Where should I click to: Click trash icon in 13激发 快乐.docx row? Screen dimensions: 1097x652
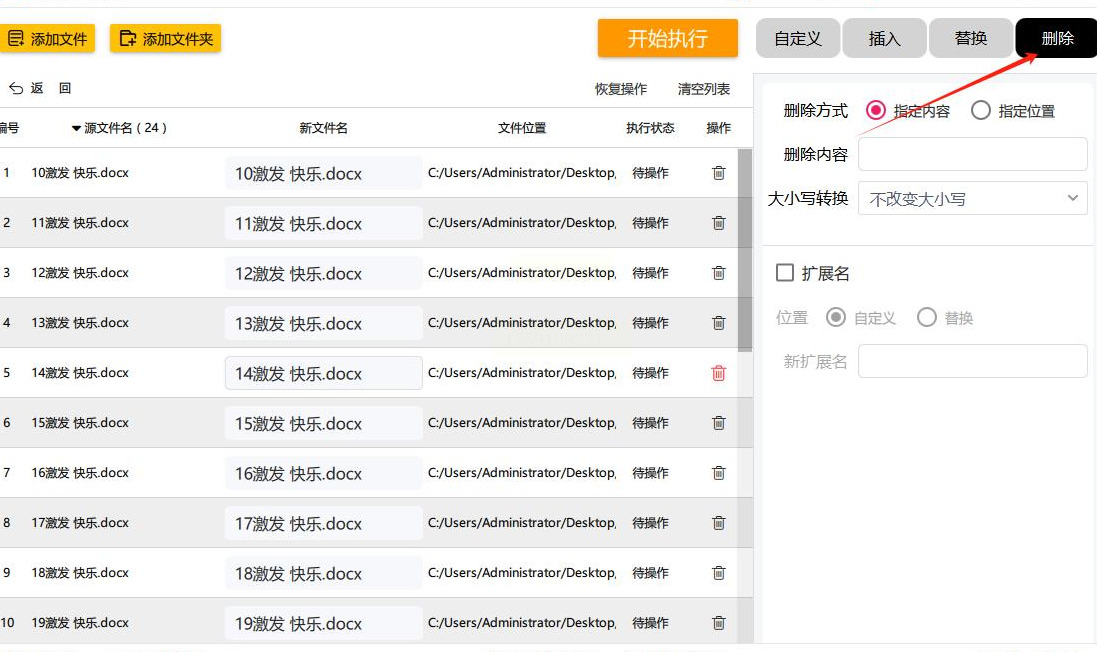tap(719, 323)
